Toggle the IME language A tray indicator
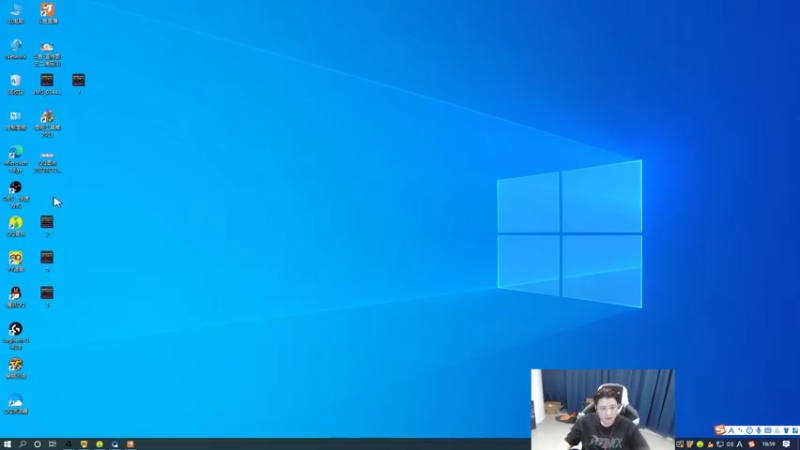The image size is (800, 450). point(739,444)
